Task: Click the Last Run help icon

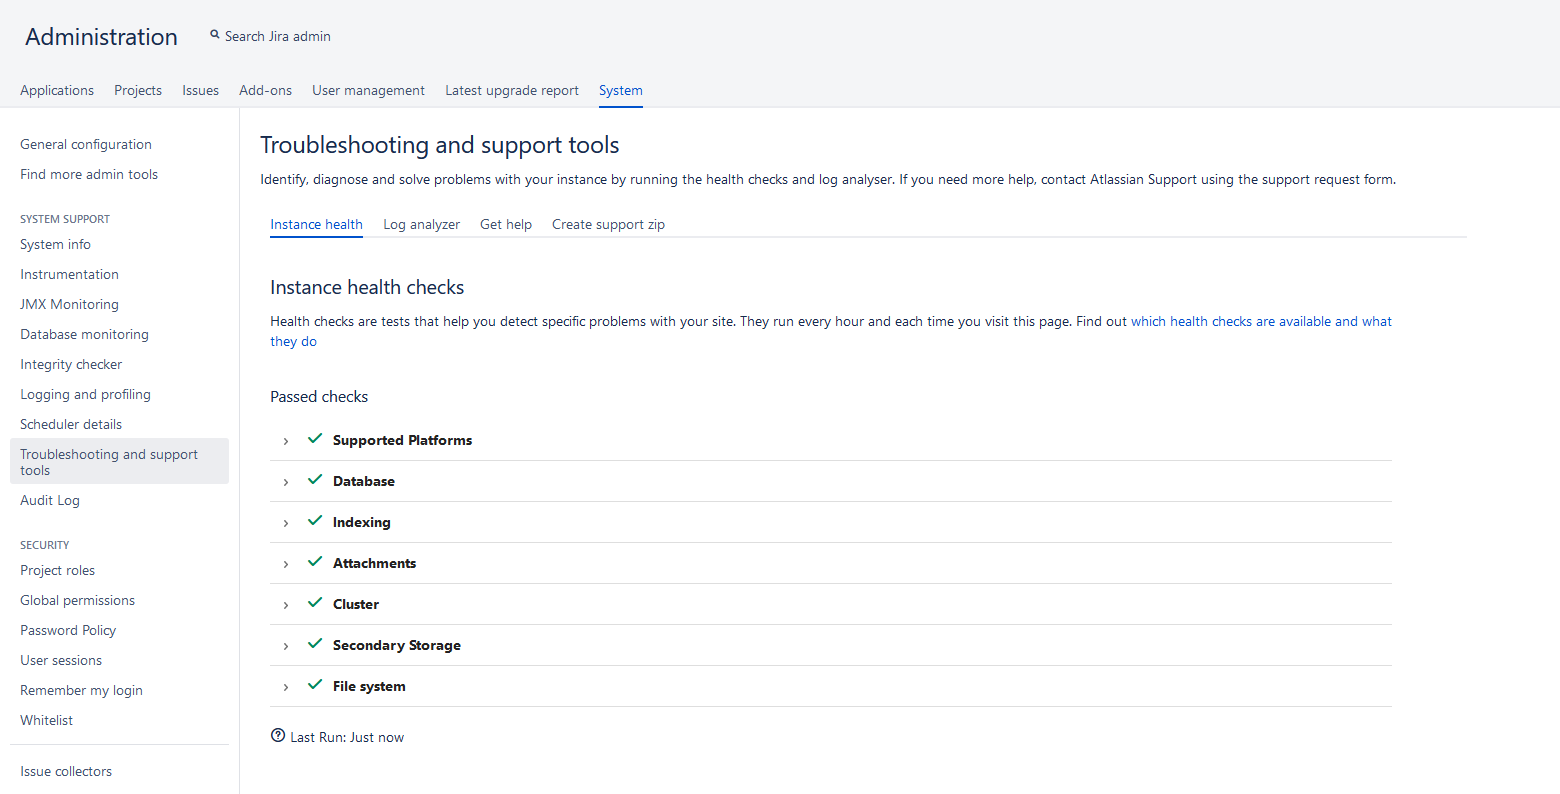Action: [x=278, y=736]
